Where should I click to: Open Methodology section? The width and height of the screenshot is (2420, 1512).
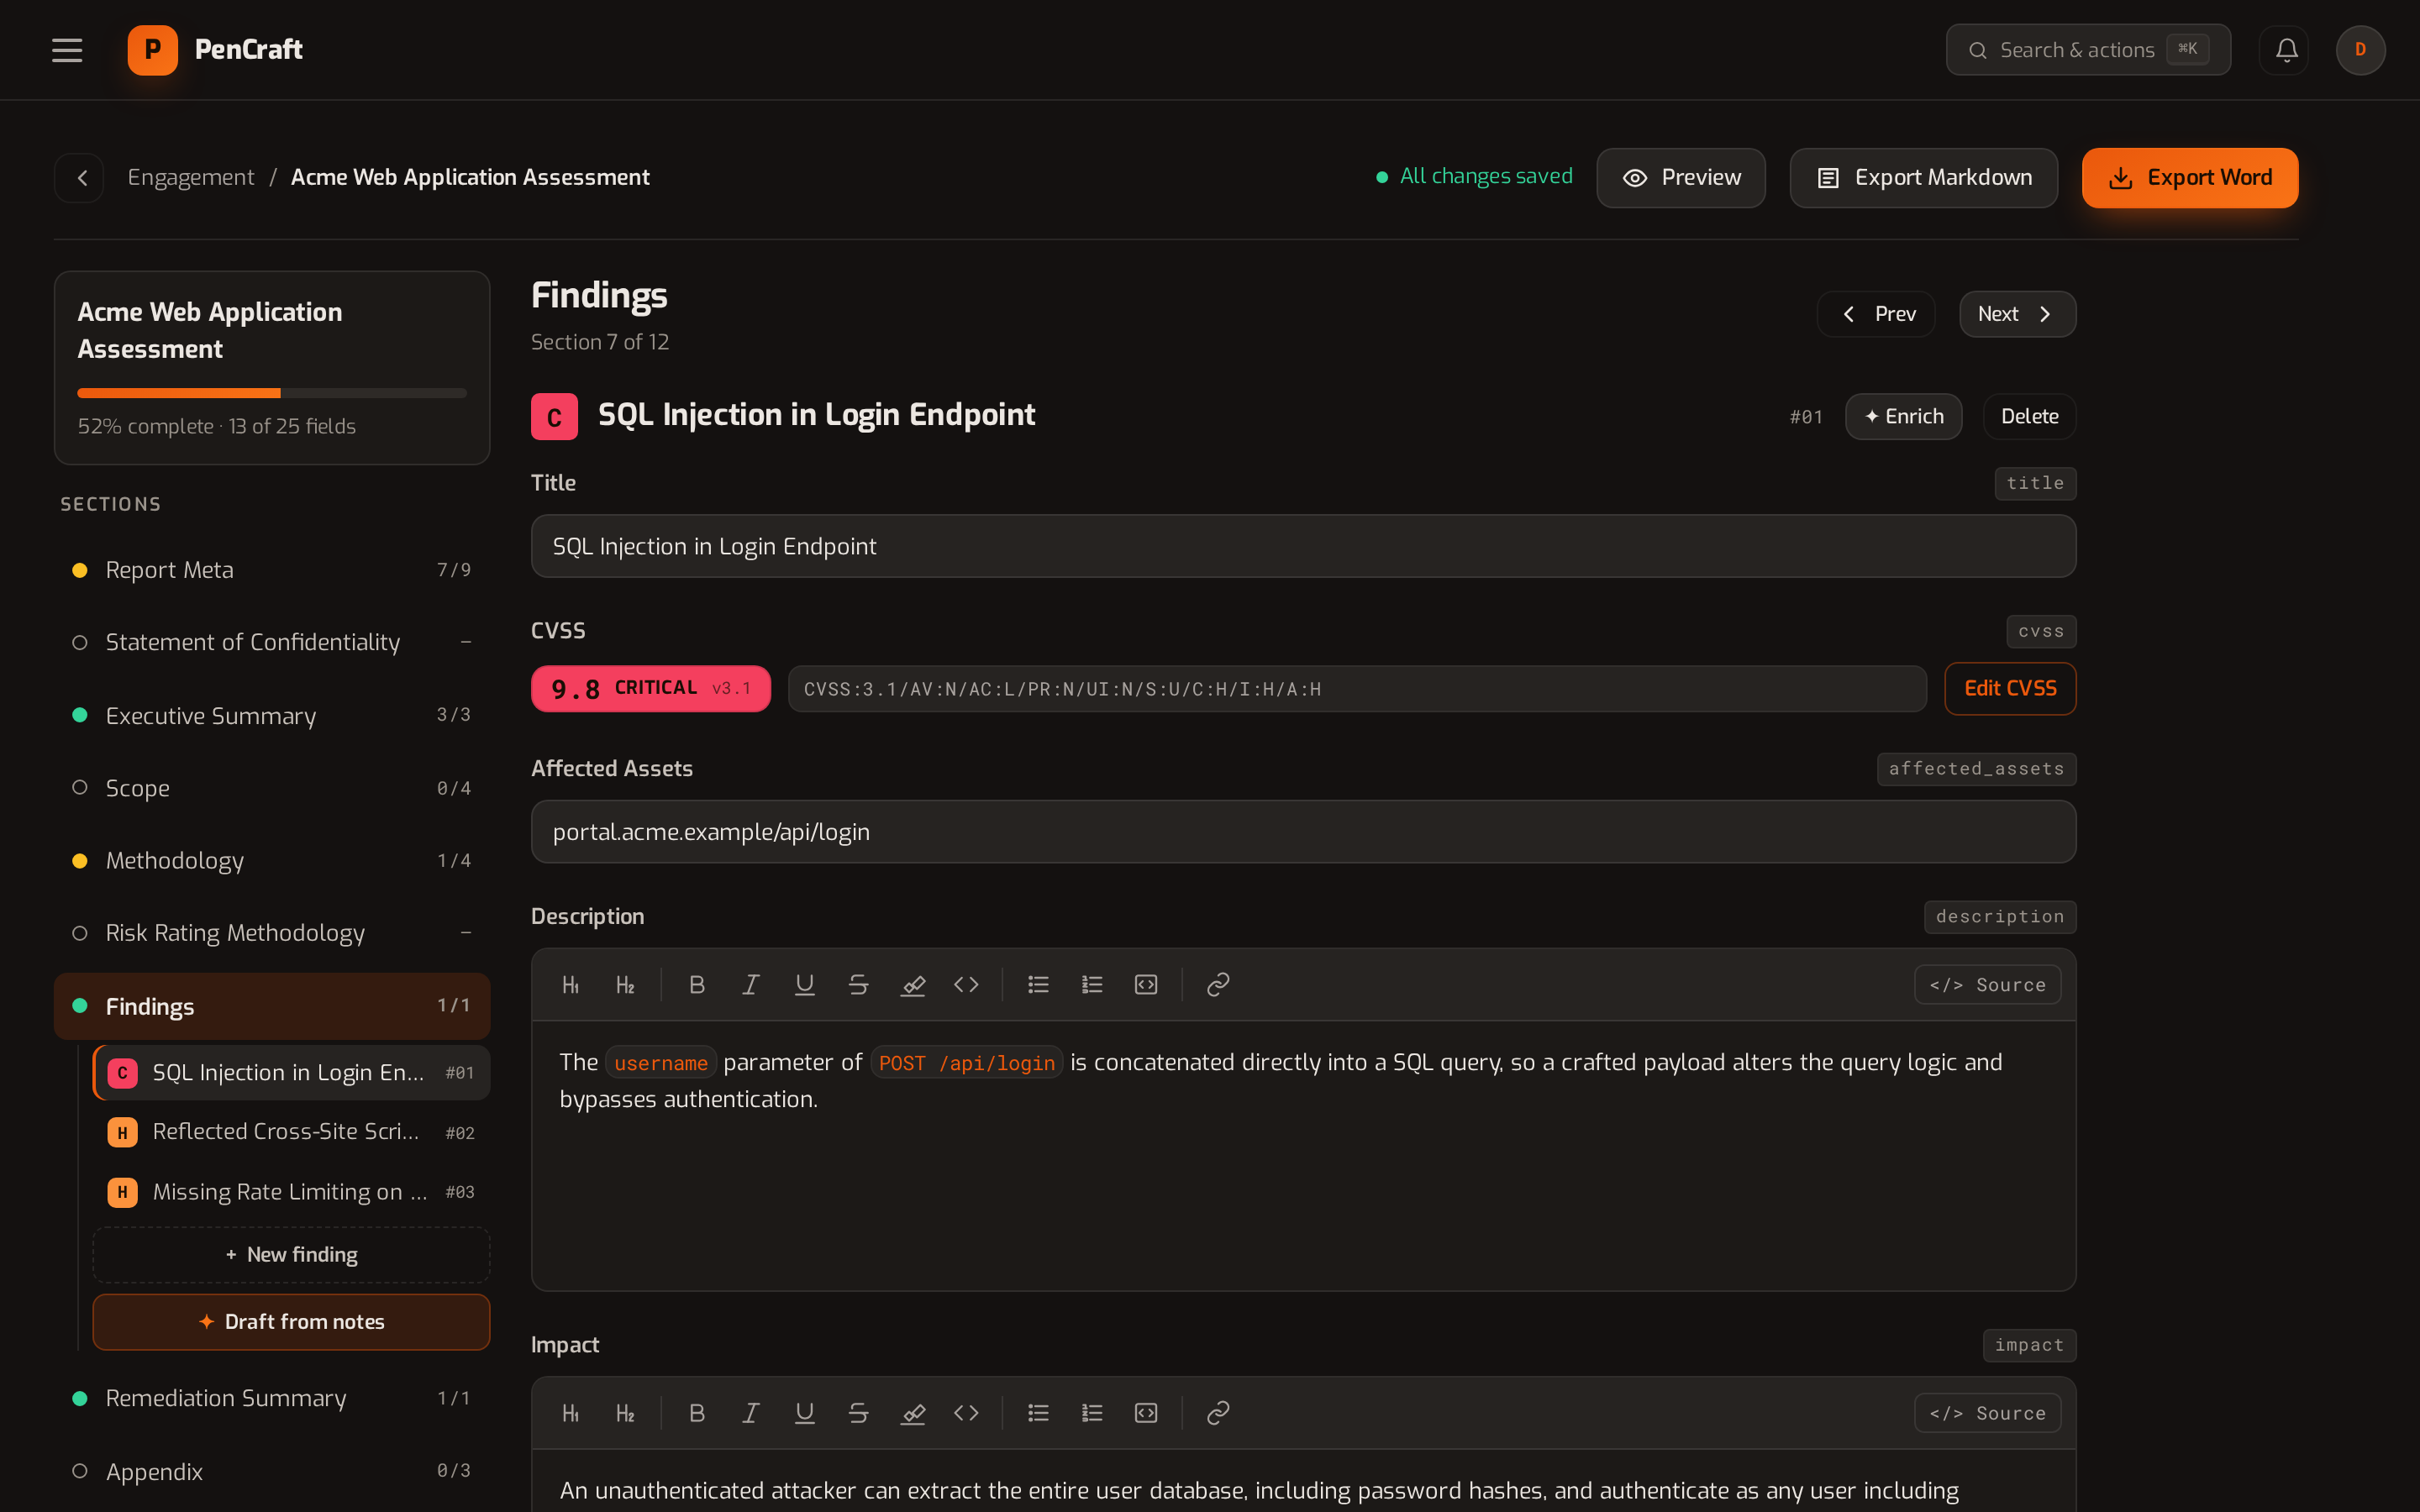tap(272, 861)
